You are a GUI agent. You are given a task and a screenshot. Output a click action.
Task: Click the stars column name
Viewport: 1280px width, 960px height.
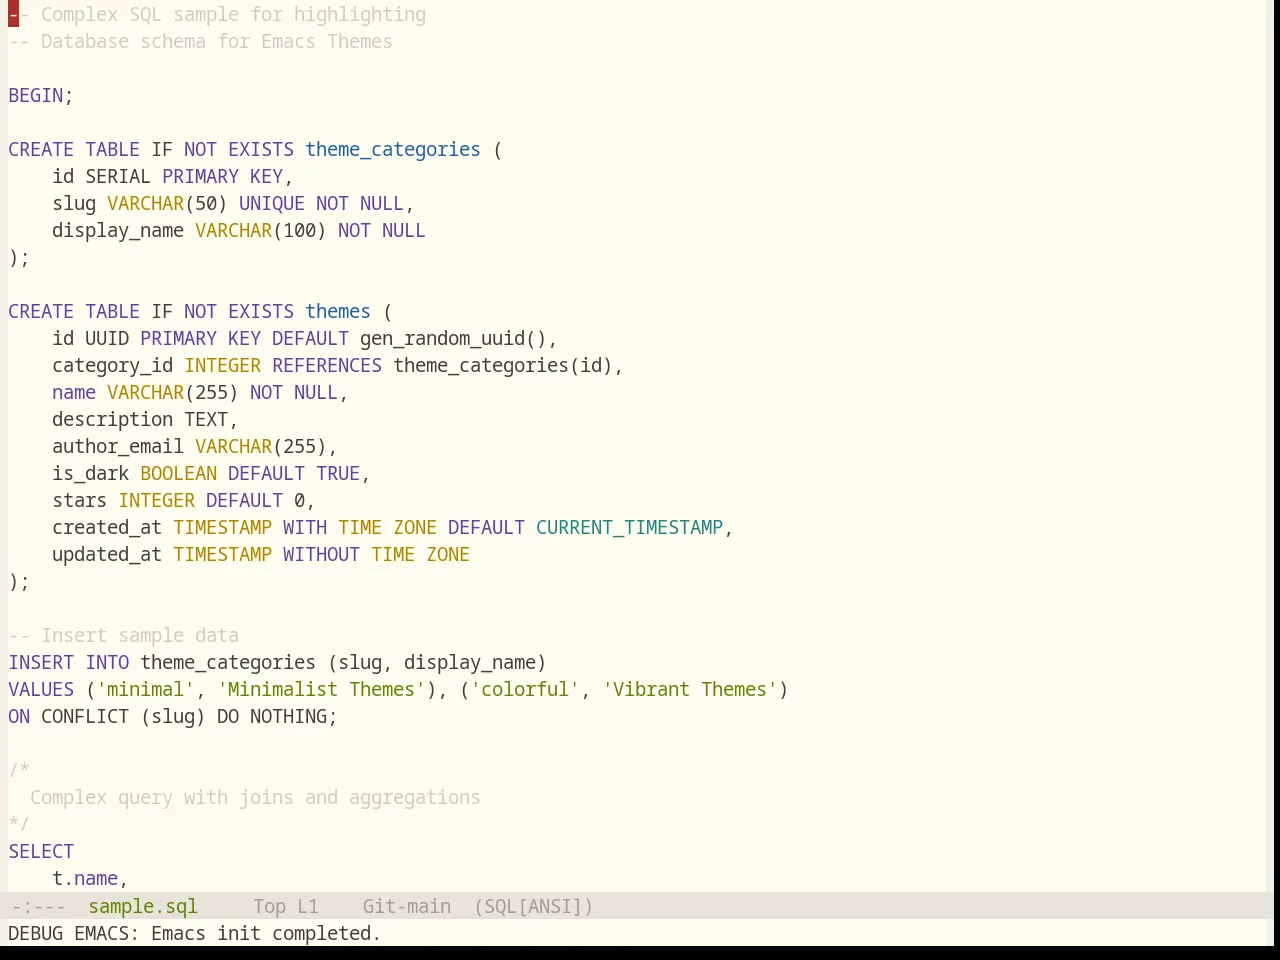pyautogui.click(x=80, y=500)
